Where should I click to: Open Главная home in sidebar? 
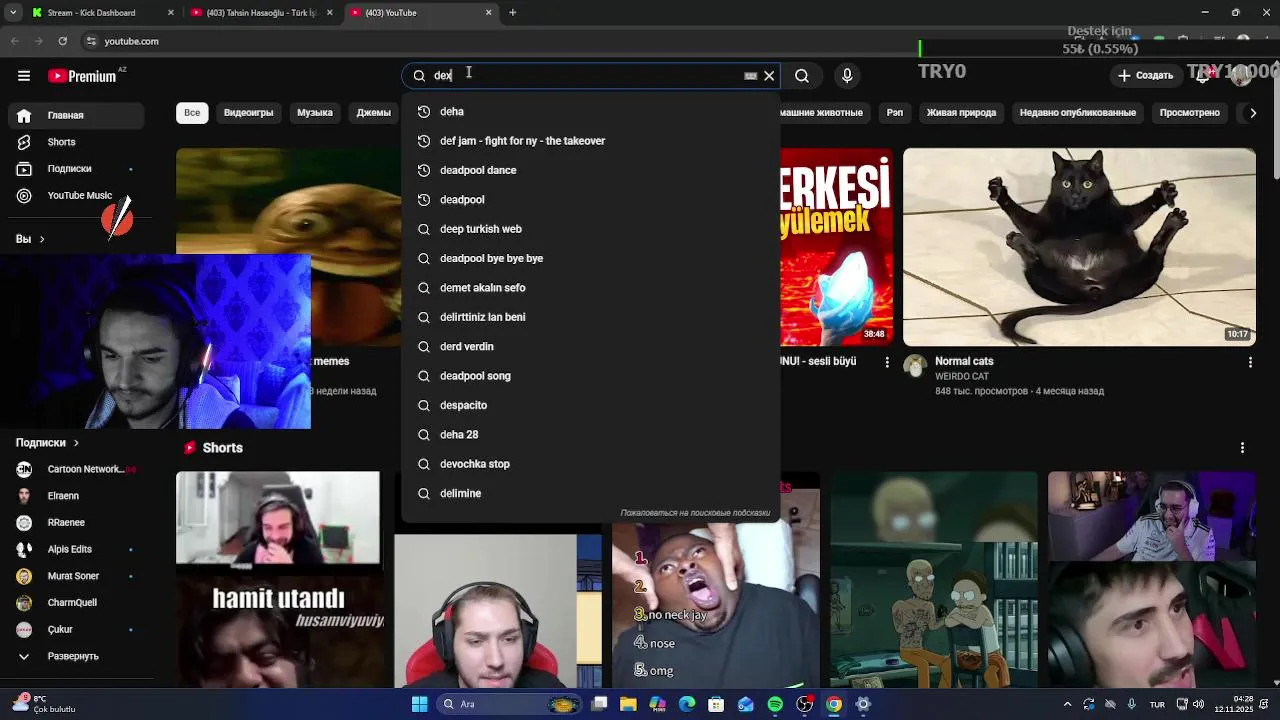[77, 115]
